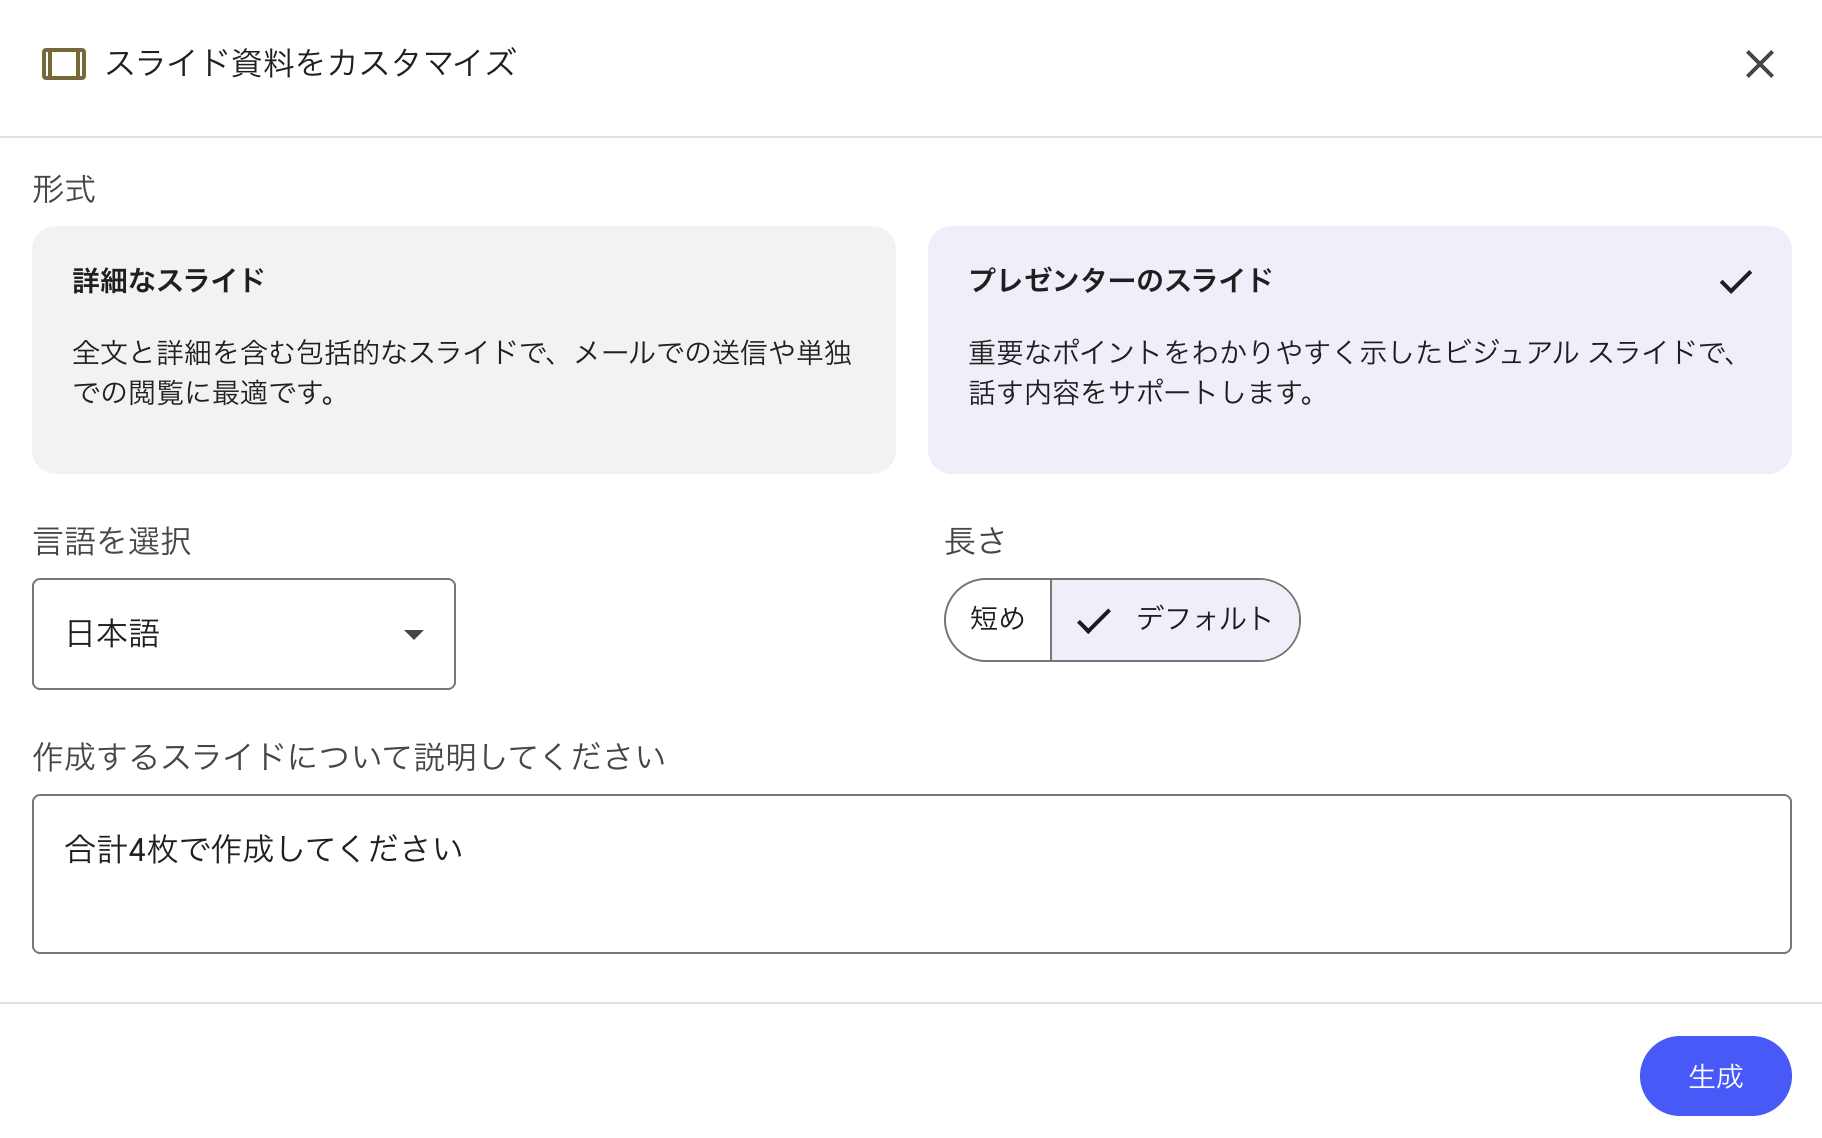Select the プレゼンターのスライド format card
This screenshot has width=1822, height=1138.
click(x=1358, y=349)
